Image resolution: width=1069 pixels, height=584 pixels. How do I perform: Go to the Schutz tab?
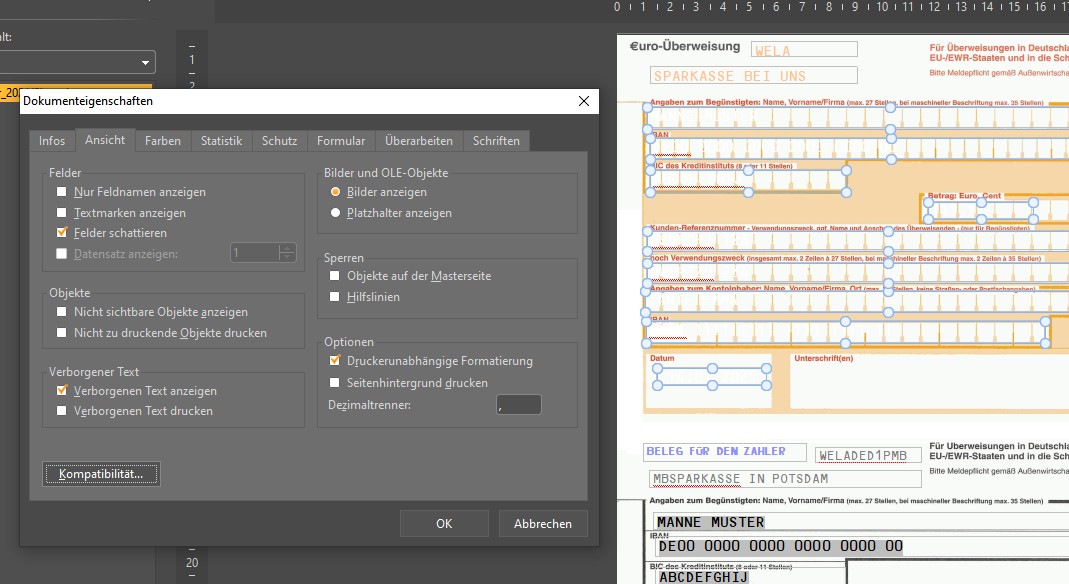pyautogui.click(x=280, y=140)
